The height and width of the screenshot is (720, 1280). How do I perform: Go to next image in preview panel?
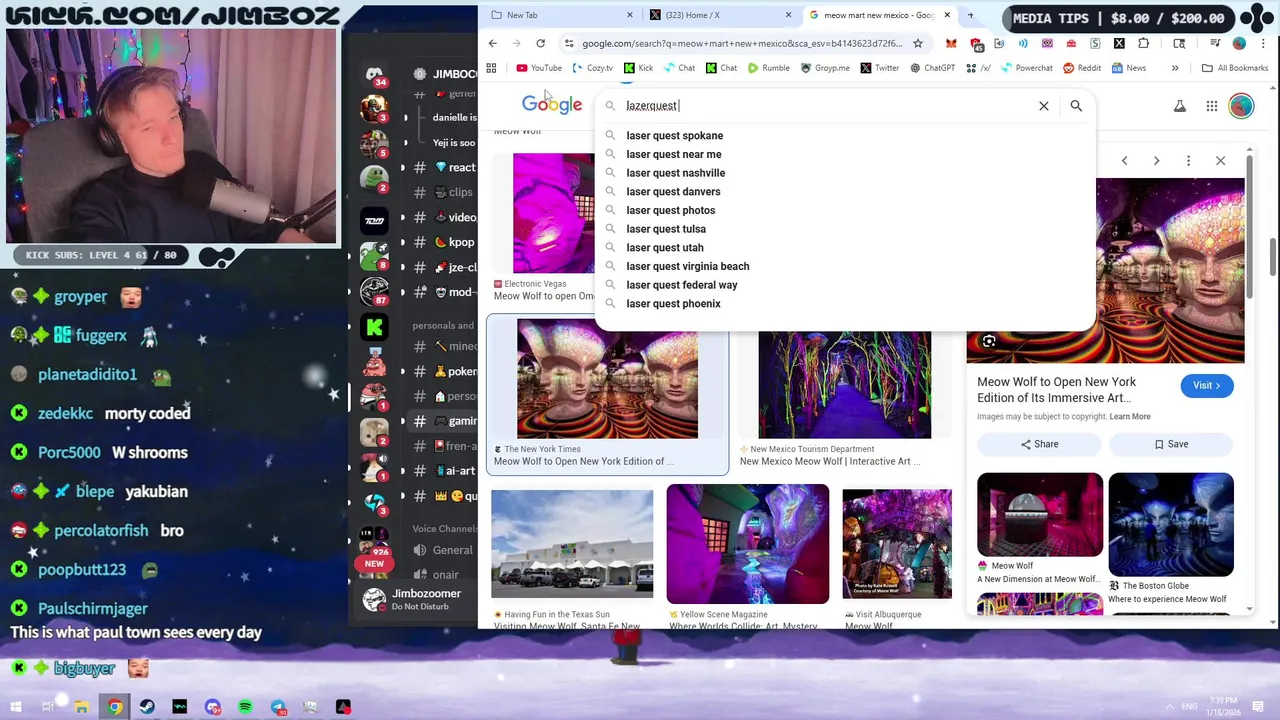pyautogui.click(x=1156, y=161)
